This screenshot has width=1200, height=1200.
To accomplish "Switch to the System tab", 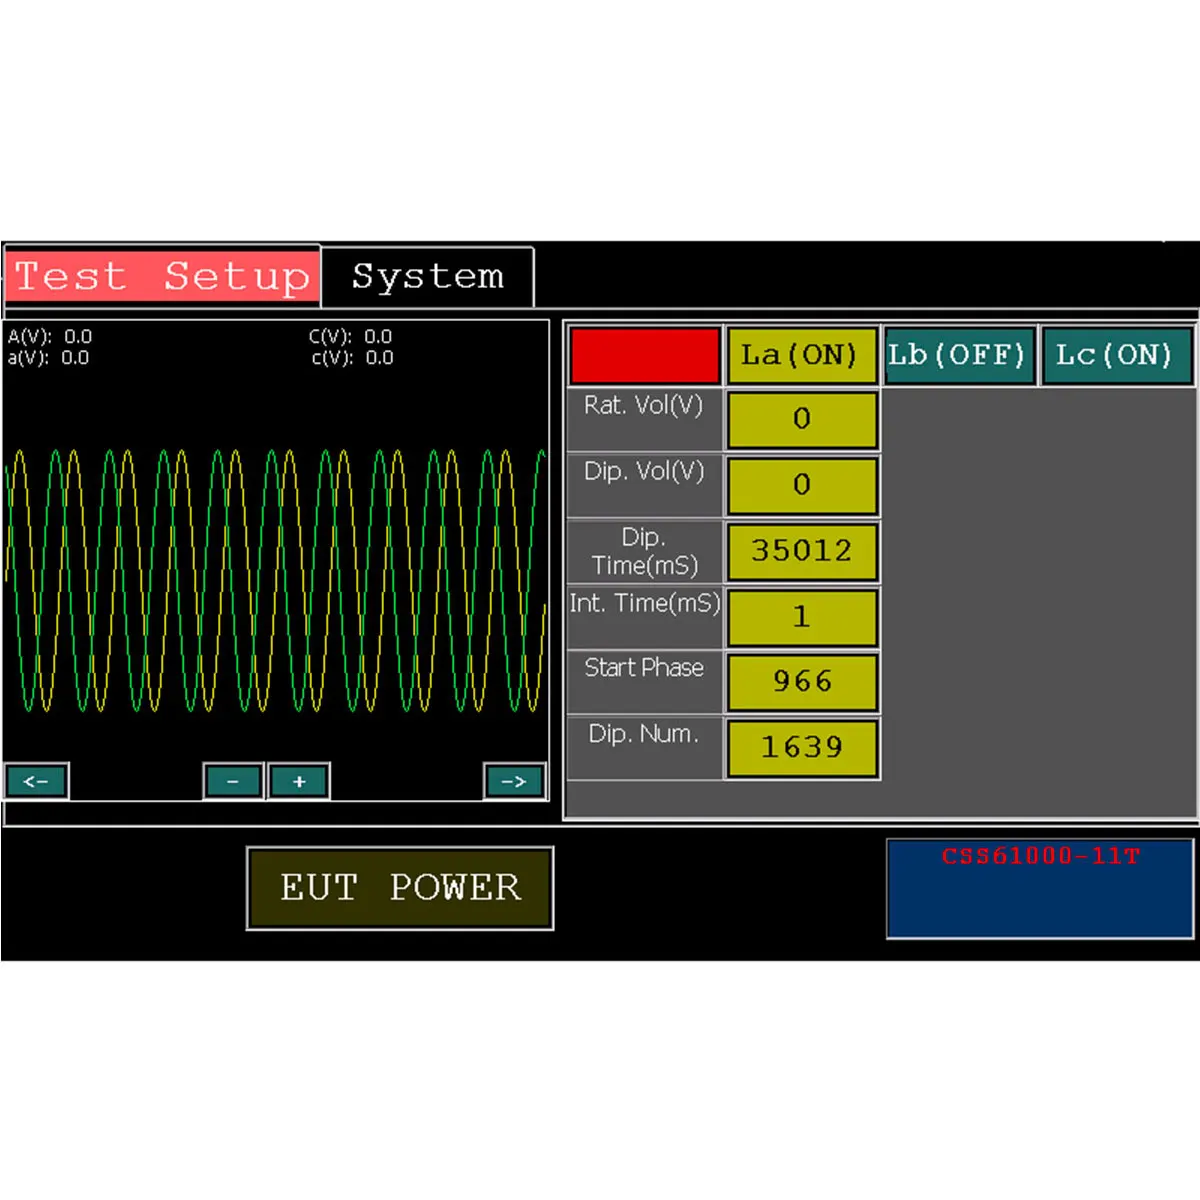I will (x=428, y=277).
